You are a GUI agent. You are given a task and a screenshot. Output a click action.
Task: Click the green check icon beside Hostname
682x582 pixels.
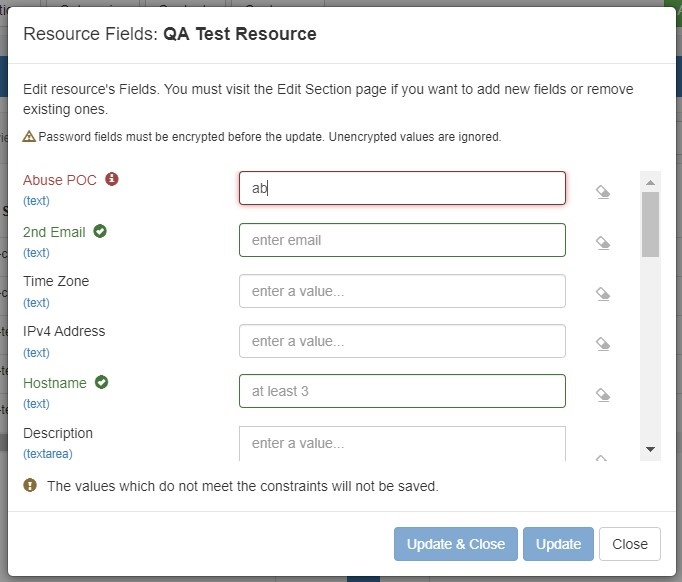pos(102,382)
